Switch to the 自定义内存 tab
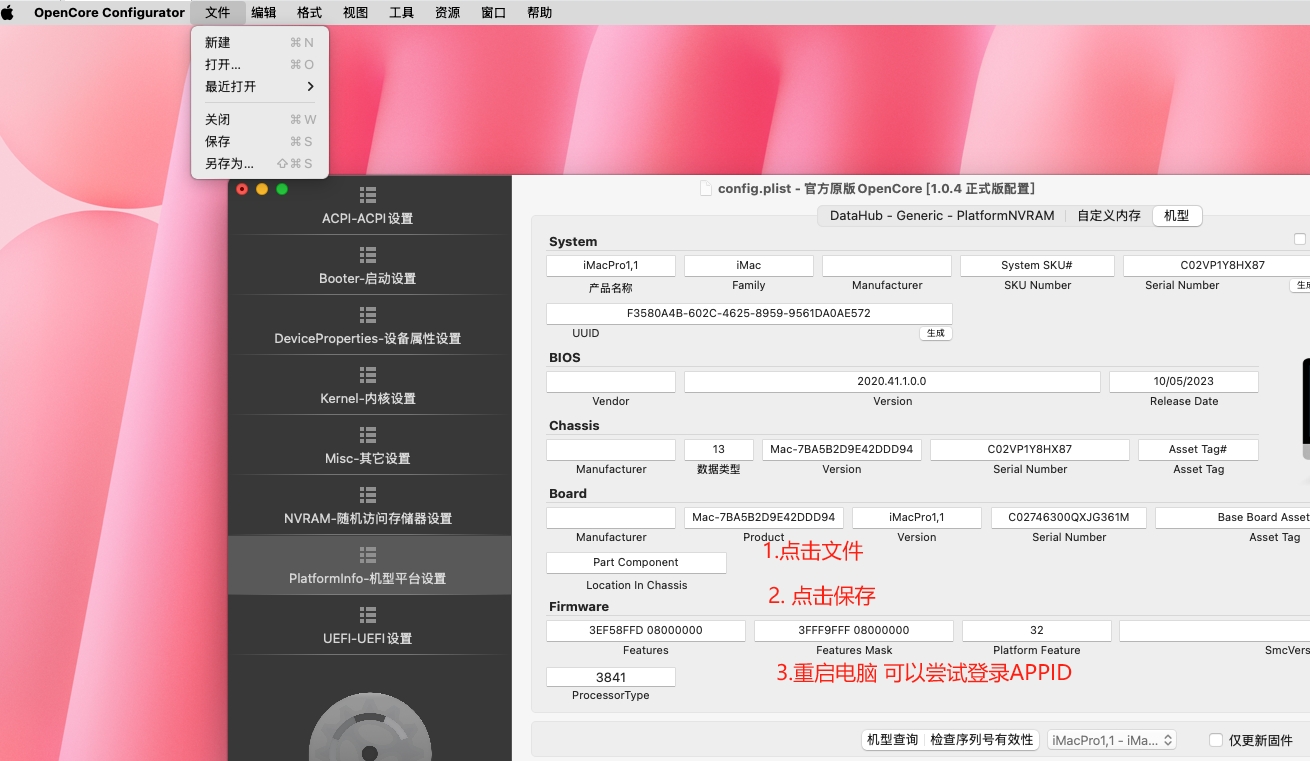The width and height of the screenshot is (1310, 761). [1109, 215]
